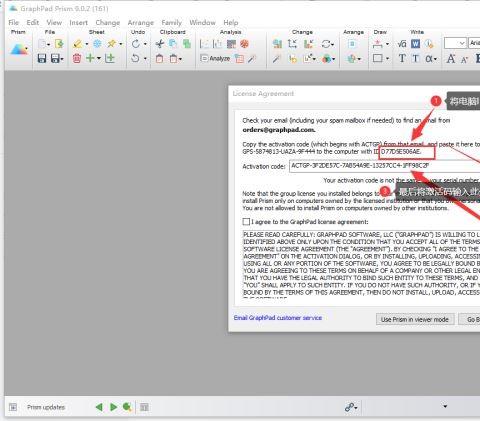Screen dimensions: 480x421
Task: Expand the pushpin dropdown arrow in Sheet group
Action: pos(121,44)
